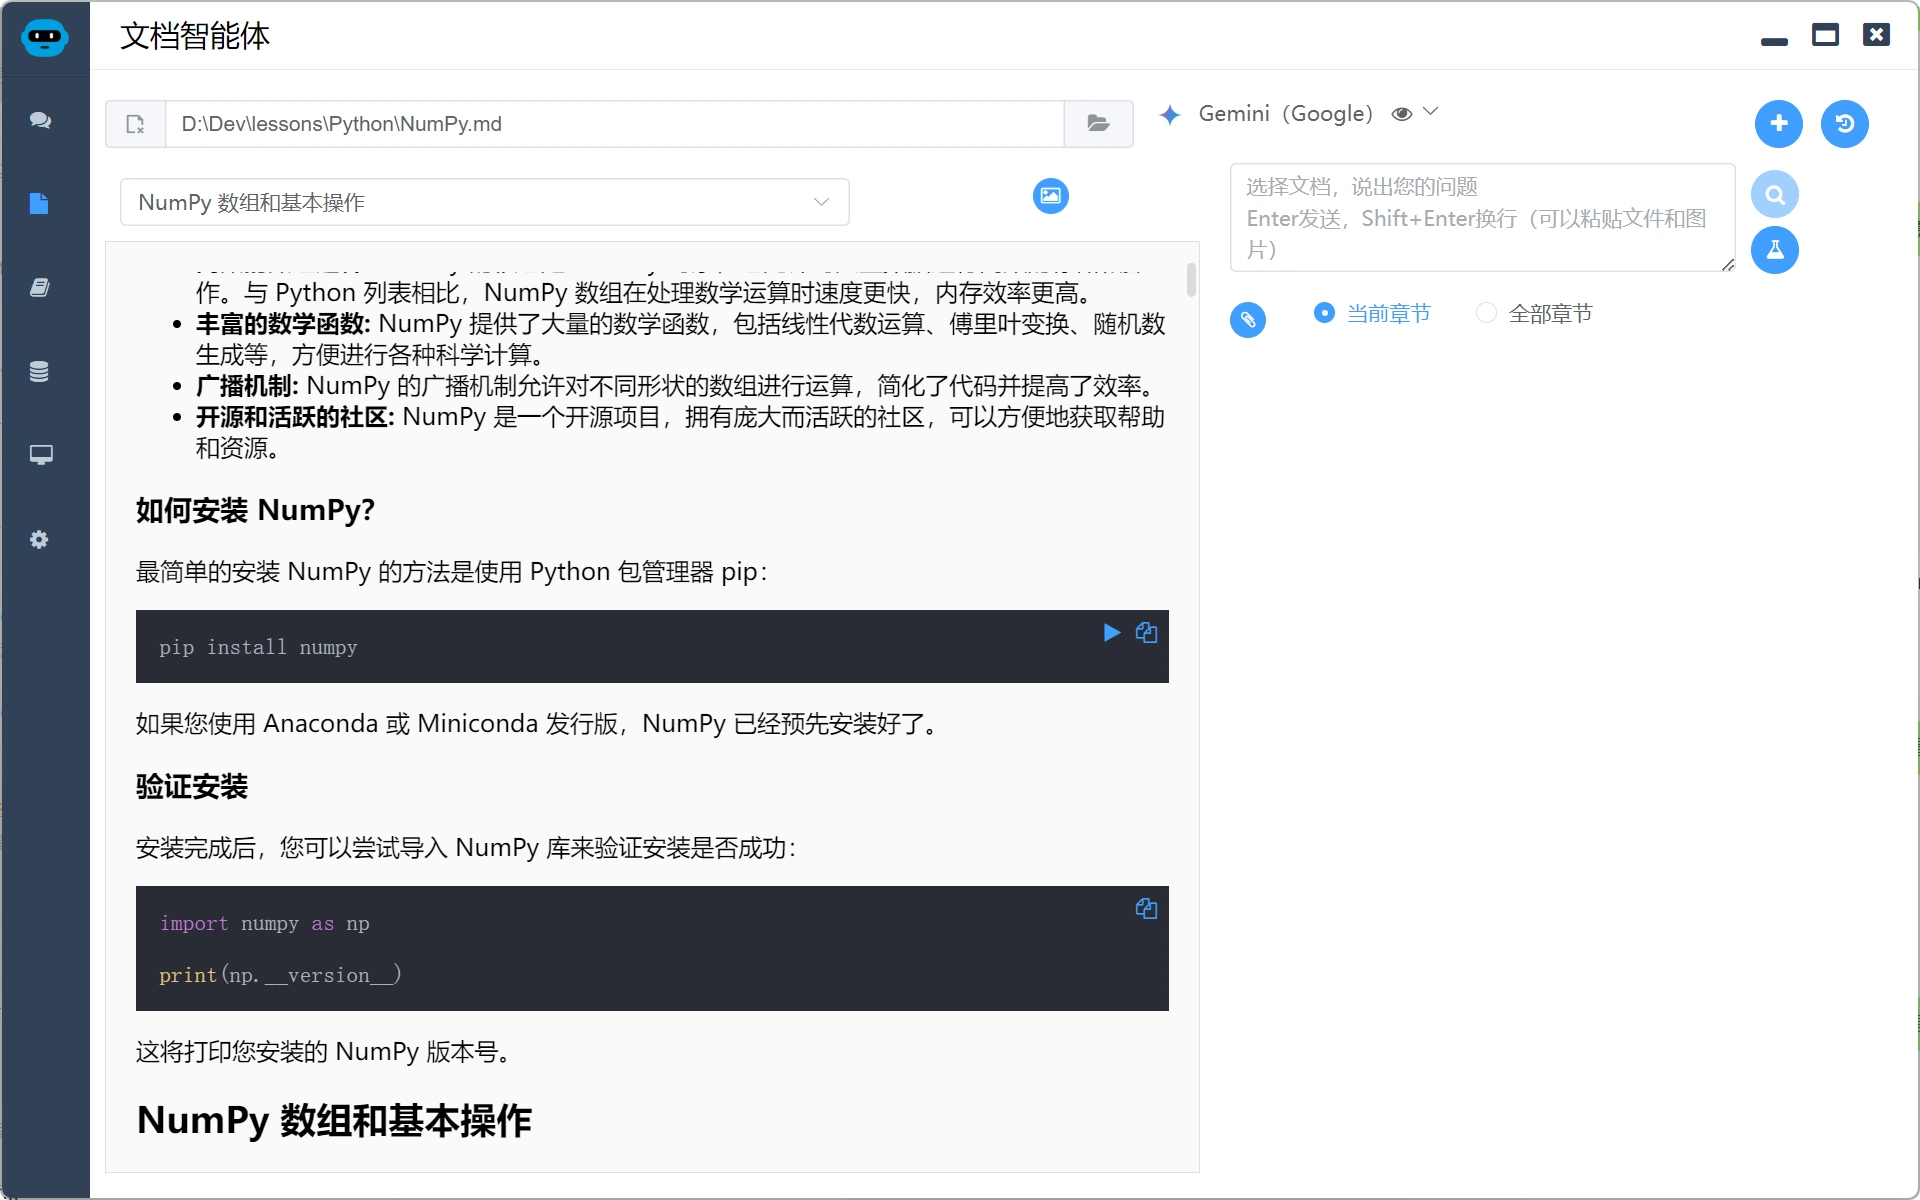Click the robot app logo
The width and height of the screenshot is (1920, 1200).
coord(44,37)
